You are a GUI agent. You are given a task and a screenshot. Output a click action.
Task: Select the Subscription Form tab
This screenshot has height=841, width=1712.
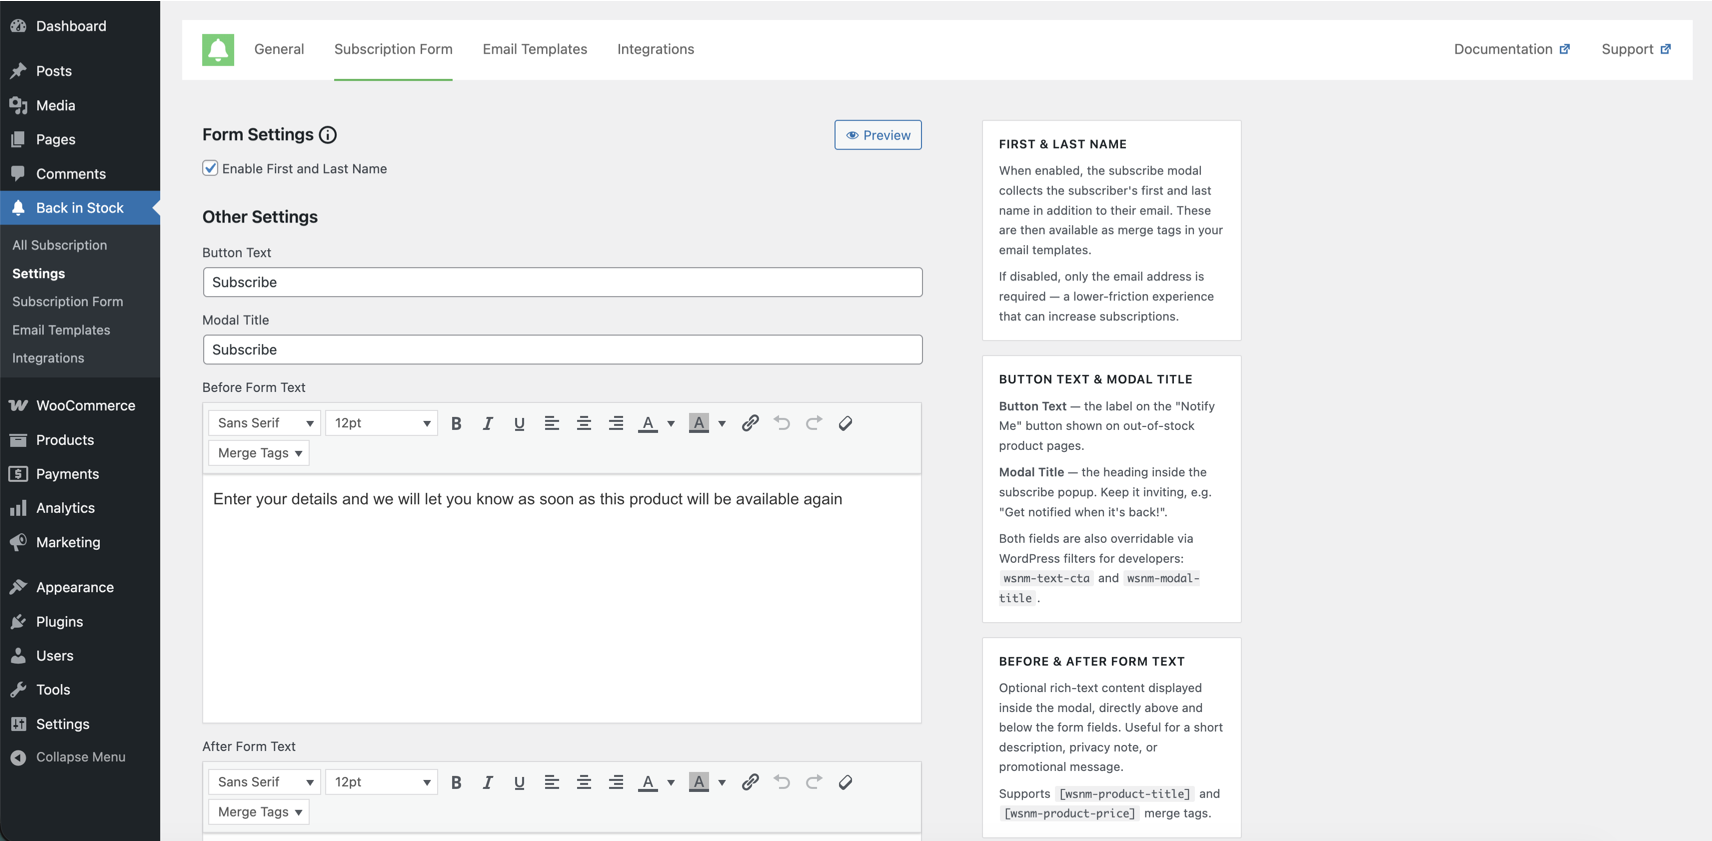[393, 49]
